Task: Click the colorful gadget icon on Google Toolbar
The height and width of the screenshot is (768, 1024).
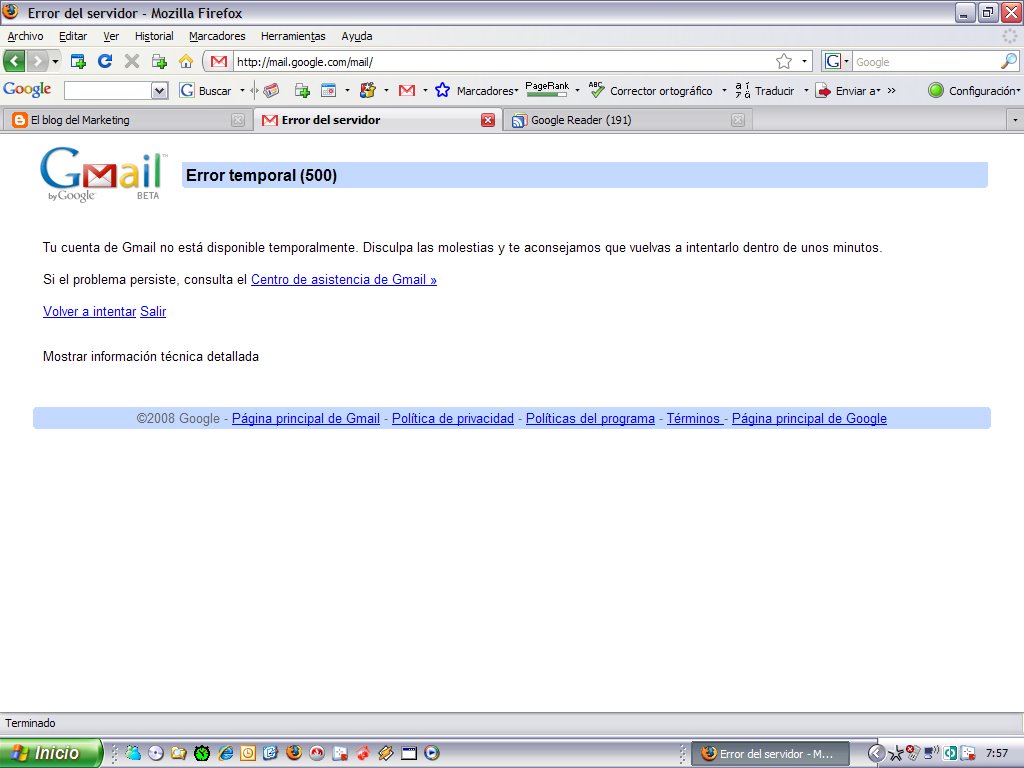Action: pos(368,90)
